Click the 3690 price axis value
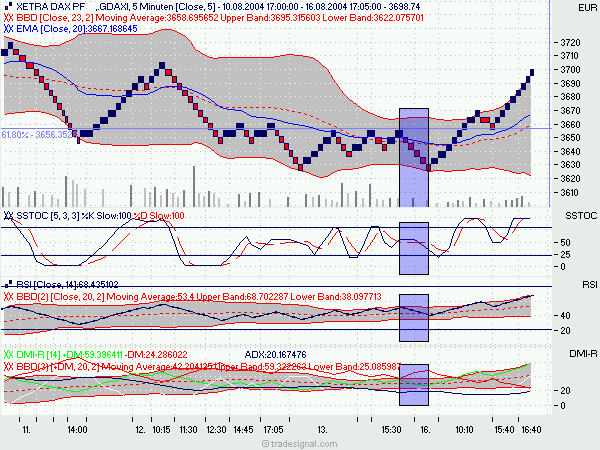 (570, 83)
